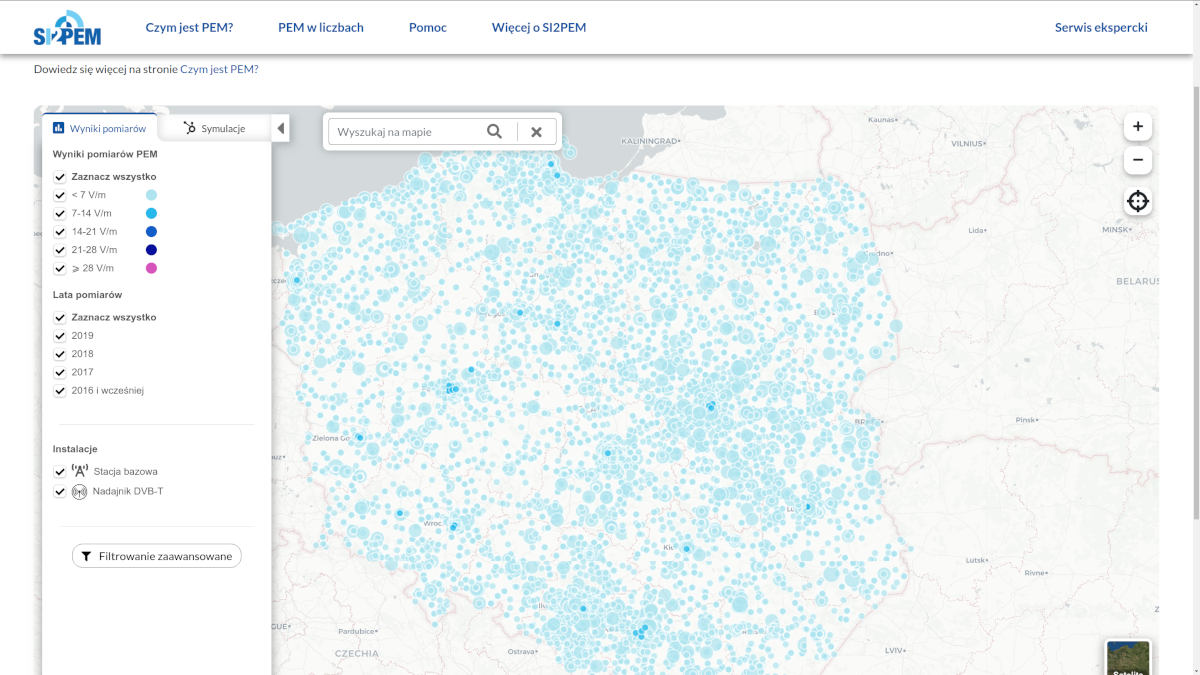Zoom in on the map

coord(1138,127)
